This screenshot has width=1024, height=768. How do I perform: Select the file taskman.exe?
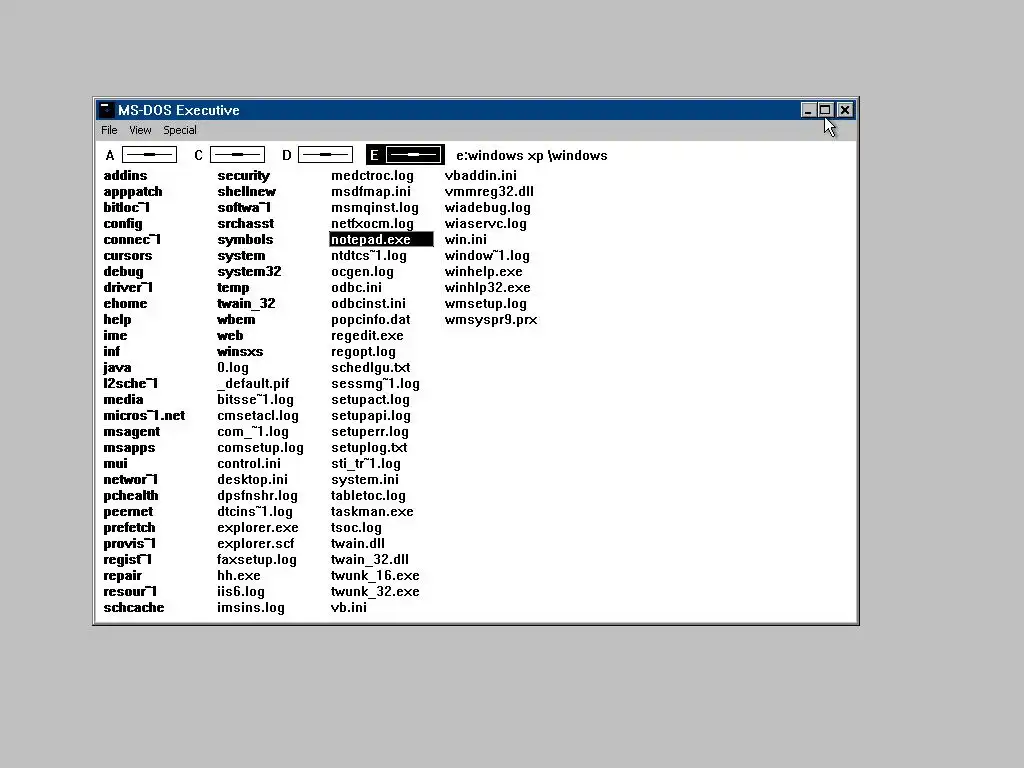pos(372,511)
